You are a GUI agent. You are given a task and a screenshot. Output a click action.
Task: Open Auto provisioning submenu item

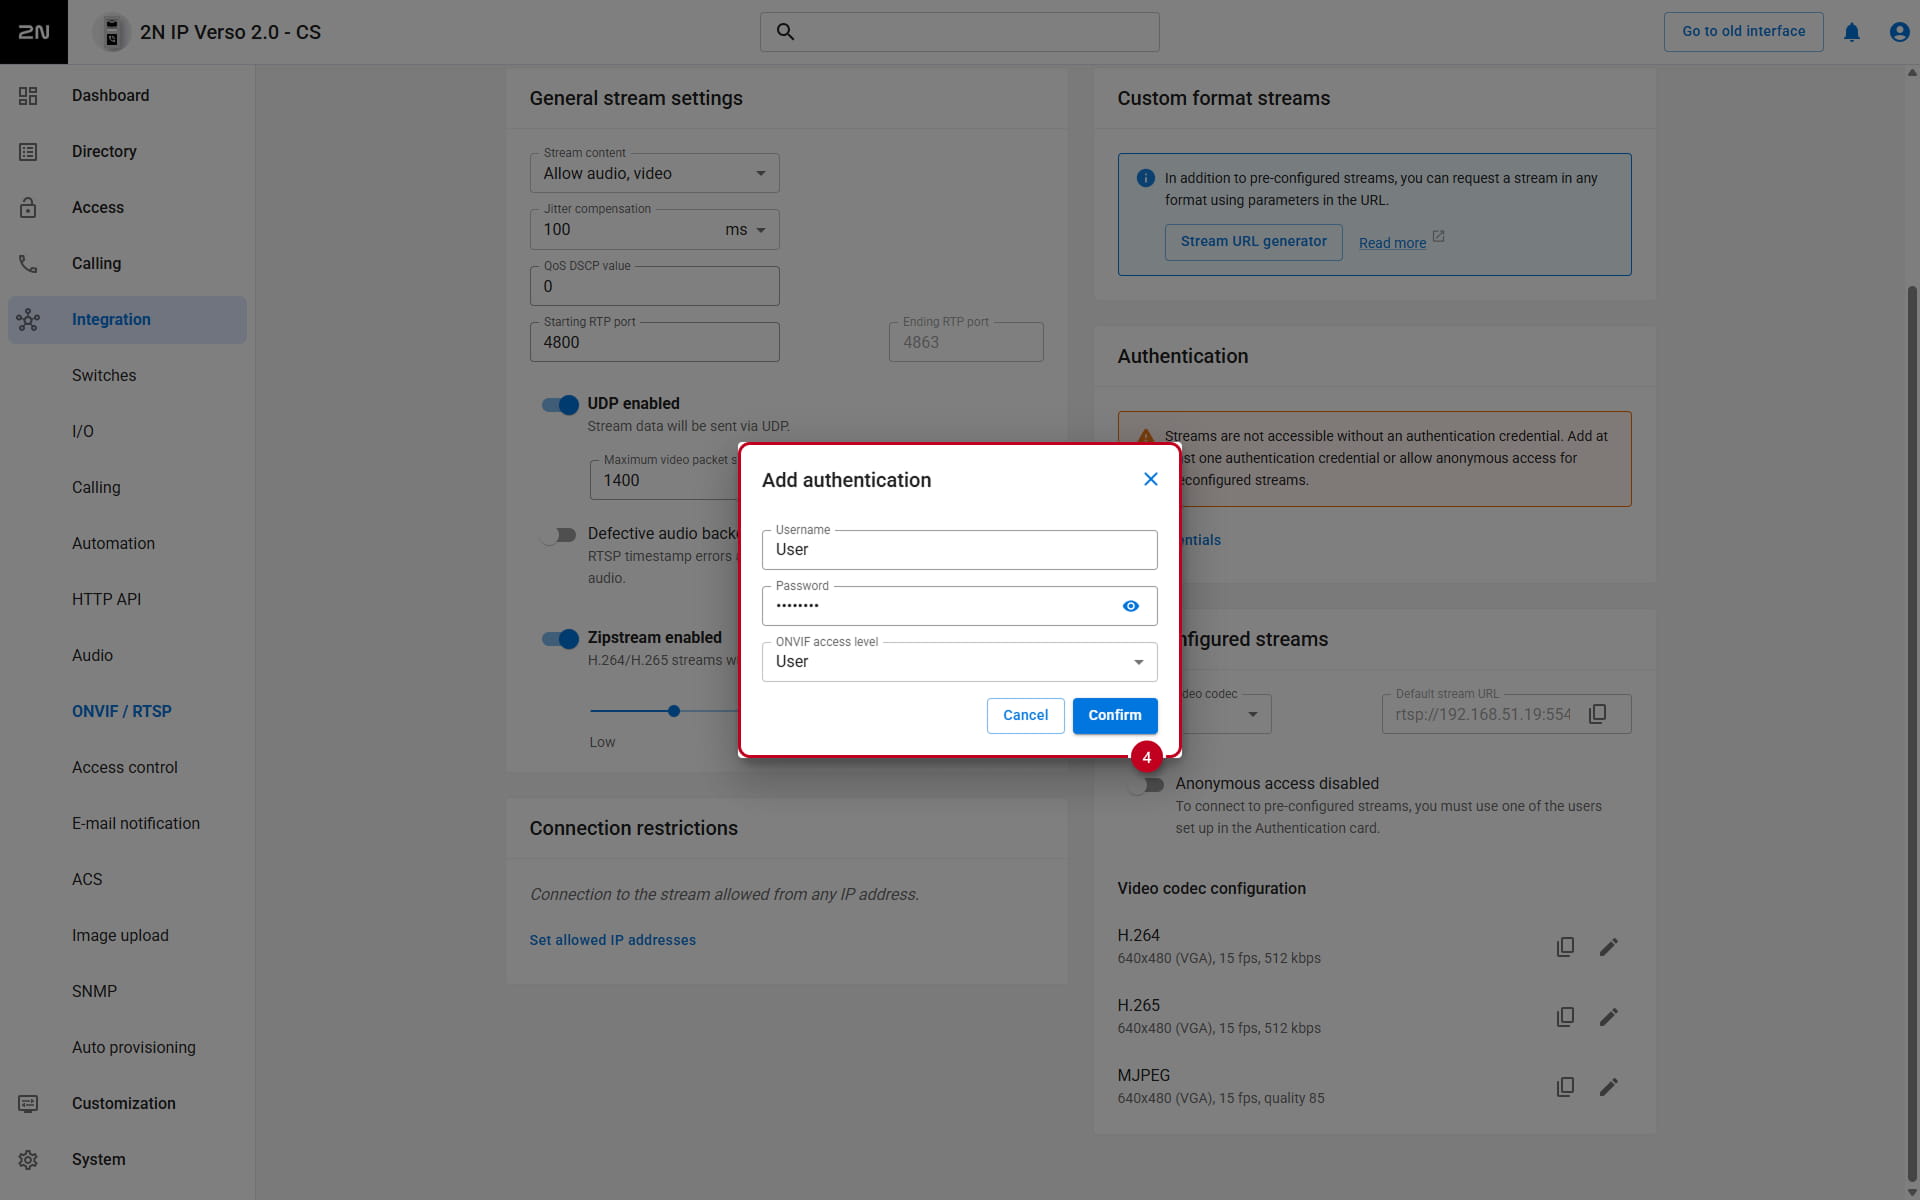click(x=134, y=1048)
